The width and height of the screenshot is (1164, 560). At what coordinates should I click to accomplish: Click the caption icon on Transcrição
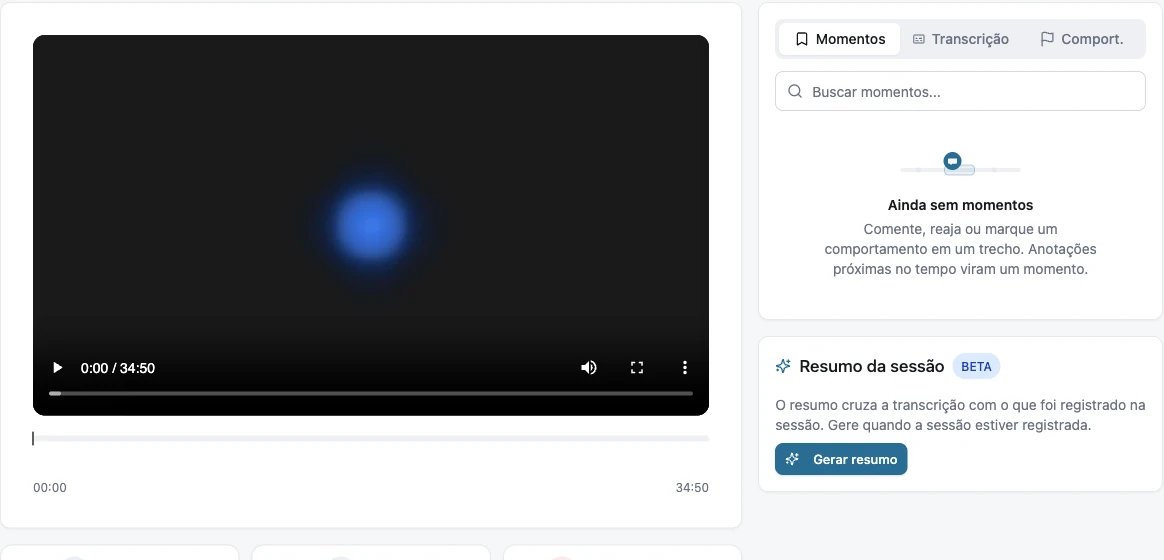pos(918,39)
